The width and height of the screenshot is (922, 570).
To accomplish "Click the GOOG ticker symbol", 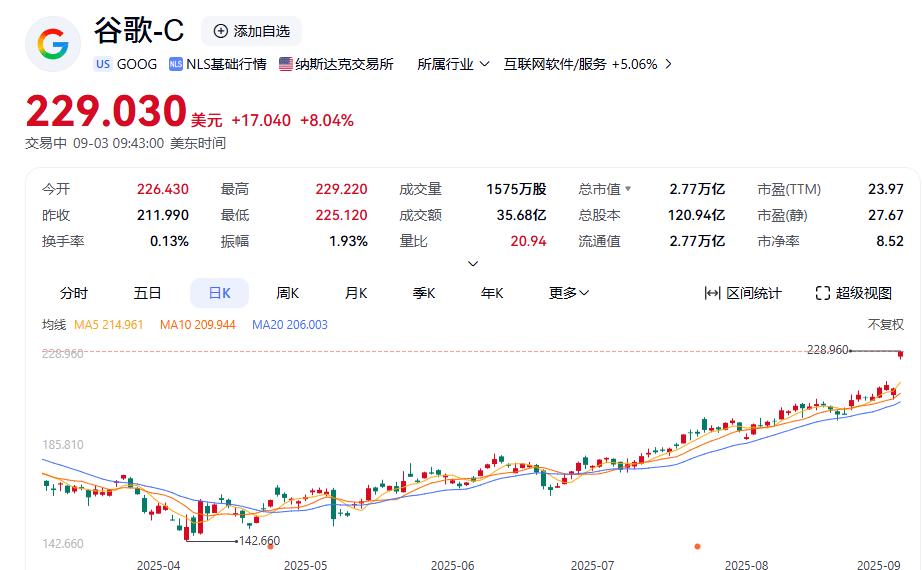I will [x=136, y=64].
